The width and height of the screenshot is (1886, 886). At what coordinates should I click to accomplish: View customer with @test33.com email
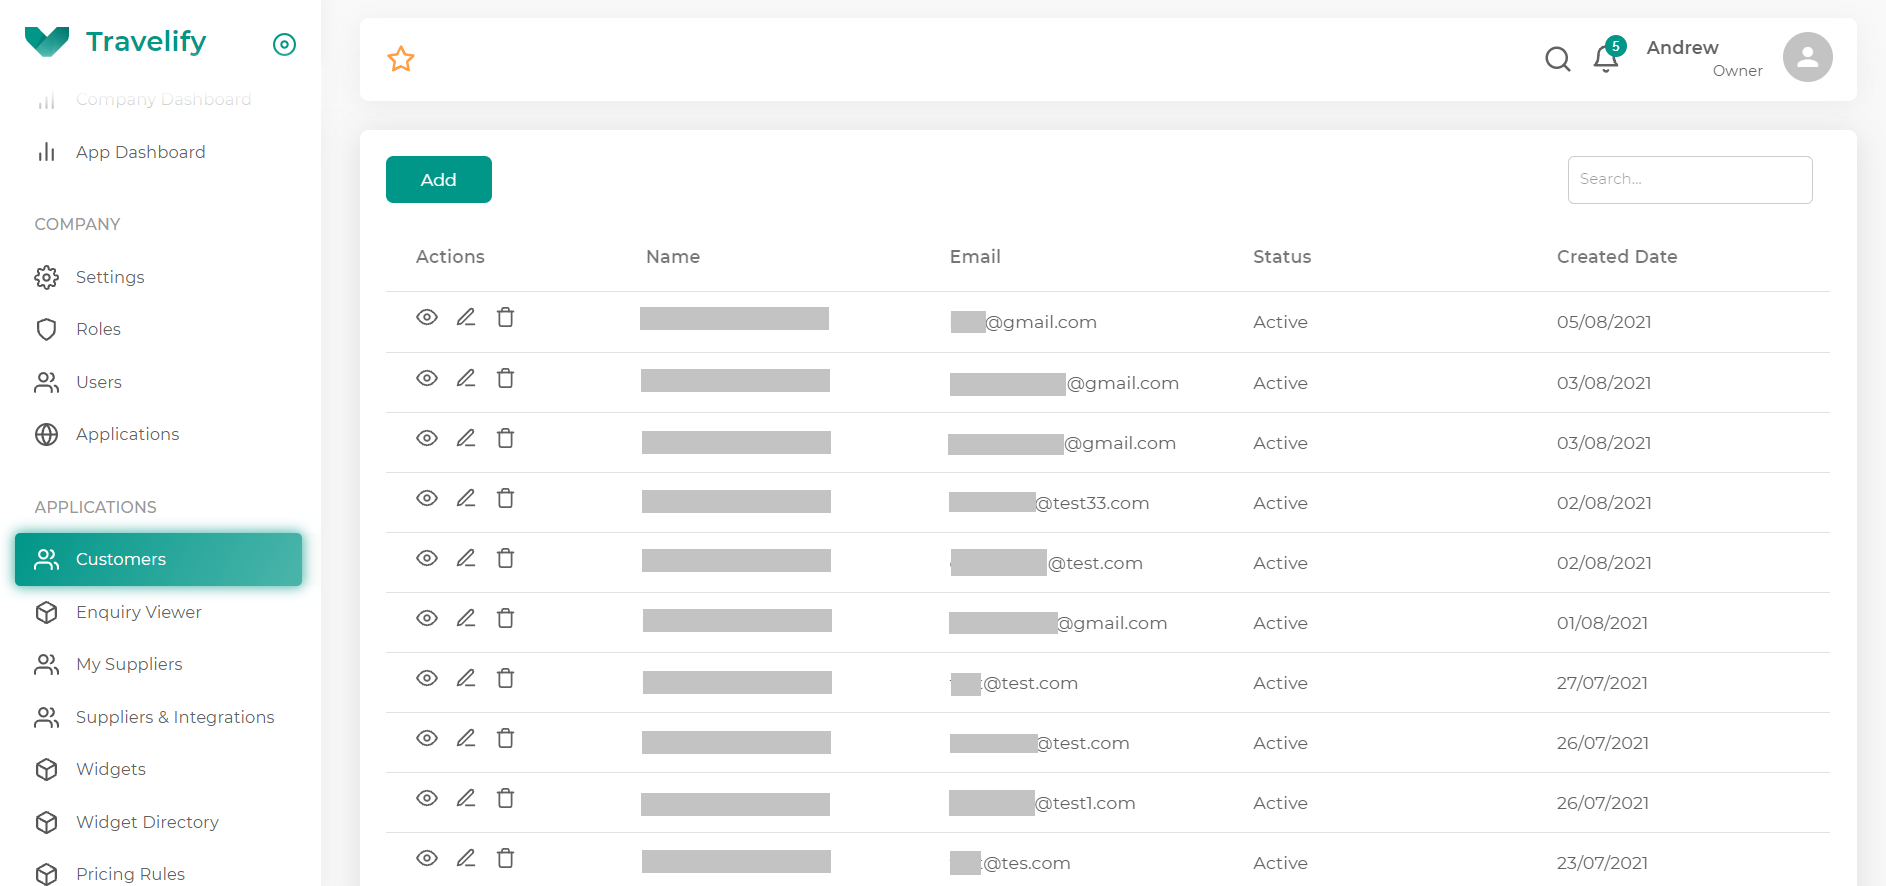coord(427,498)
